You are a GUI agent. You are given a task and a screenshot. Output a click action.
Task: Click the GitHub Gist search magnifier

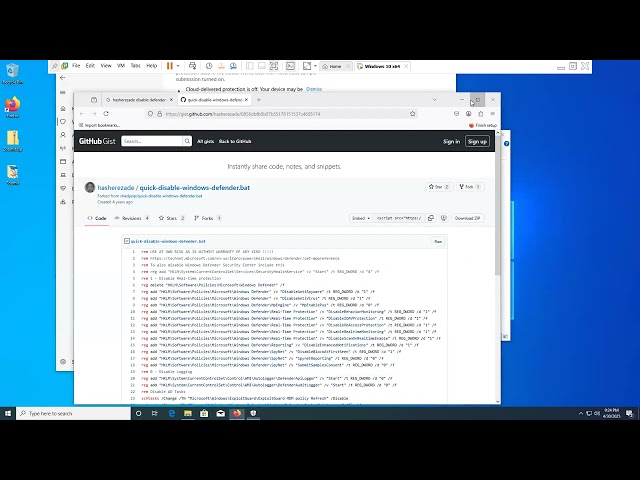pos(187,141)
